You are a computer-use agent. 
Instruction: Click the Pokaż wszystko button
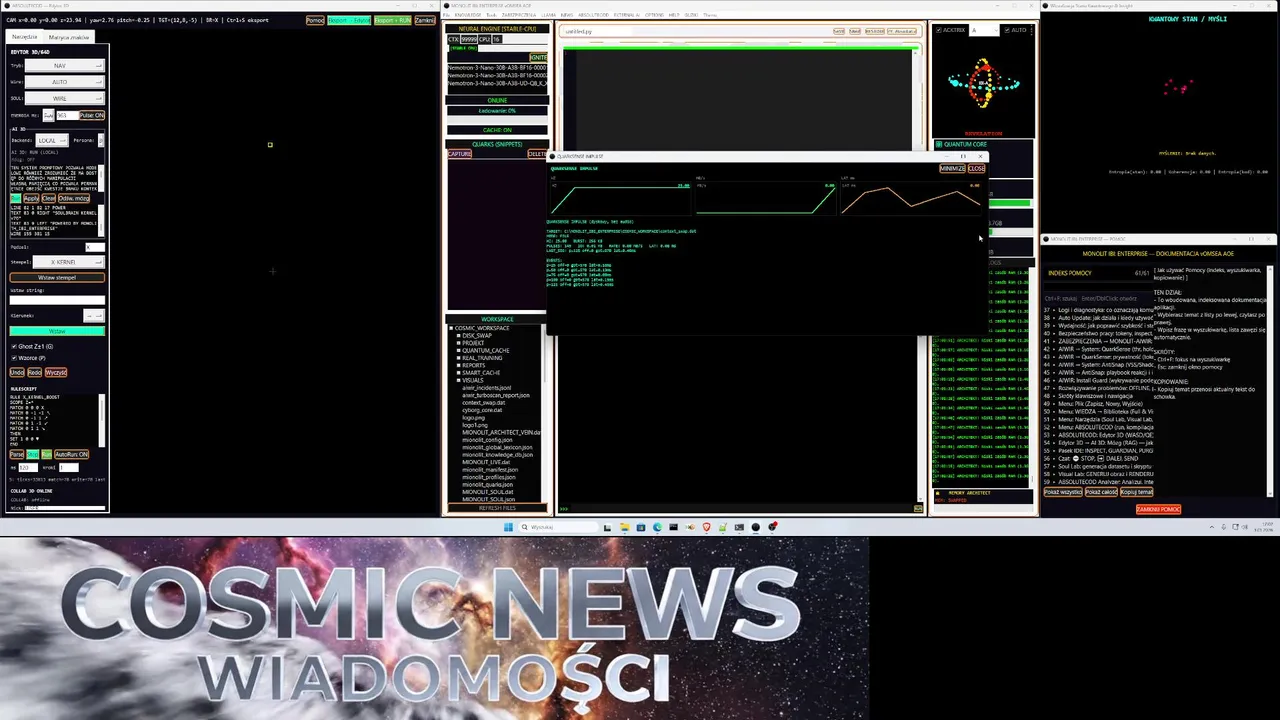click(x=1063, y=492)
